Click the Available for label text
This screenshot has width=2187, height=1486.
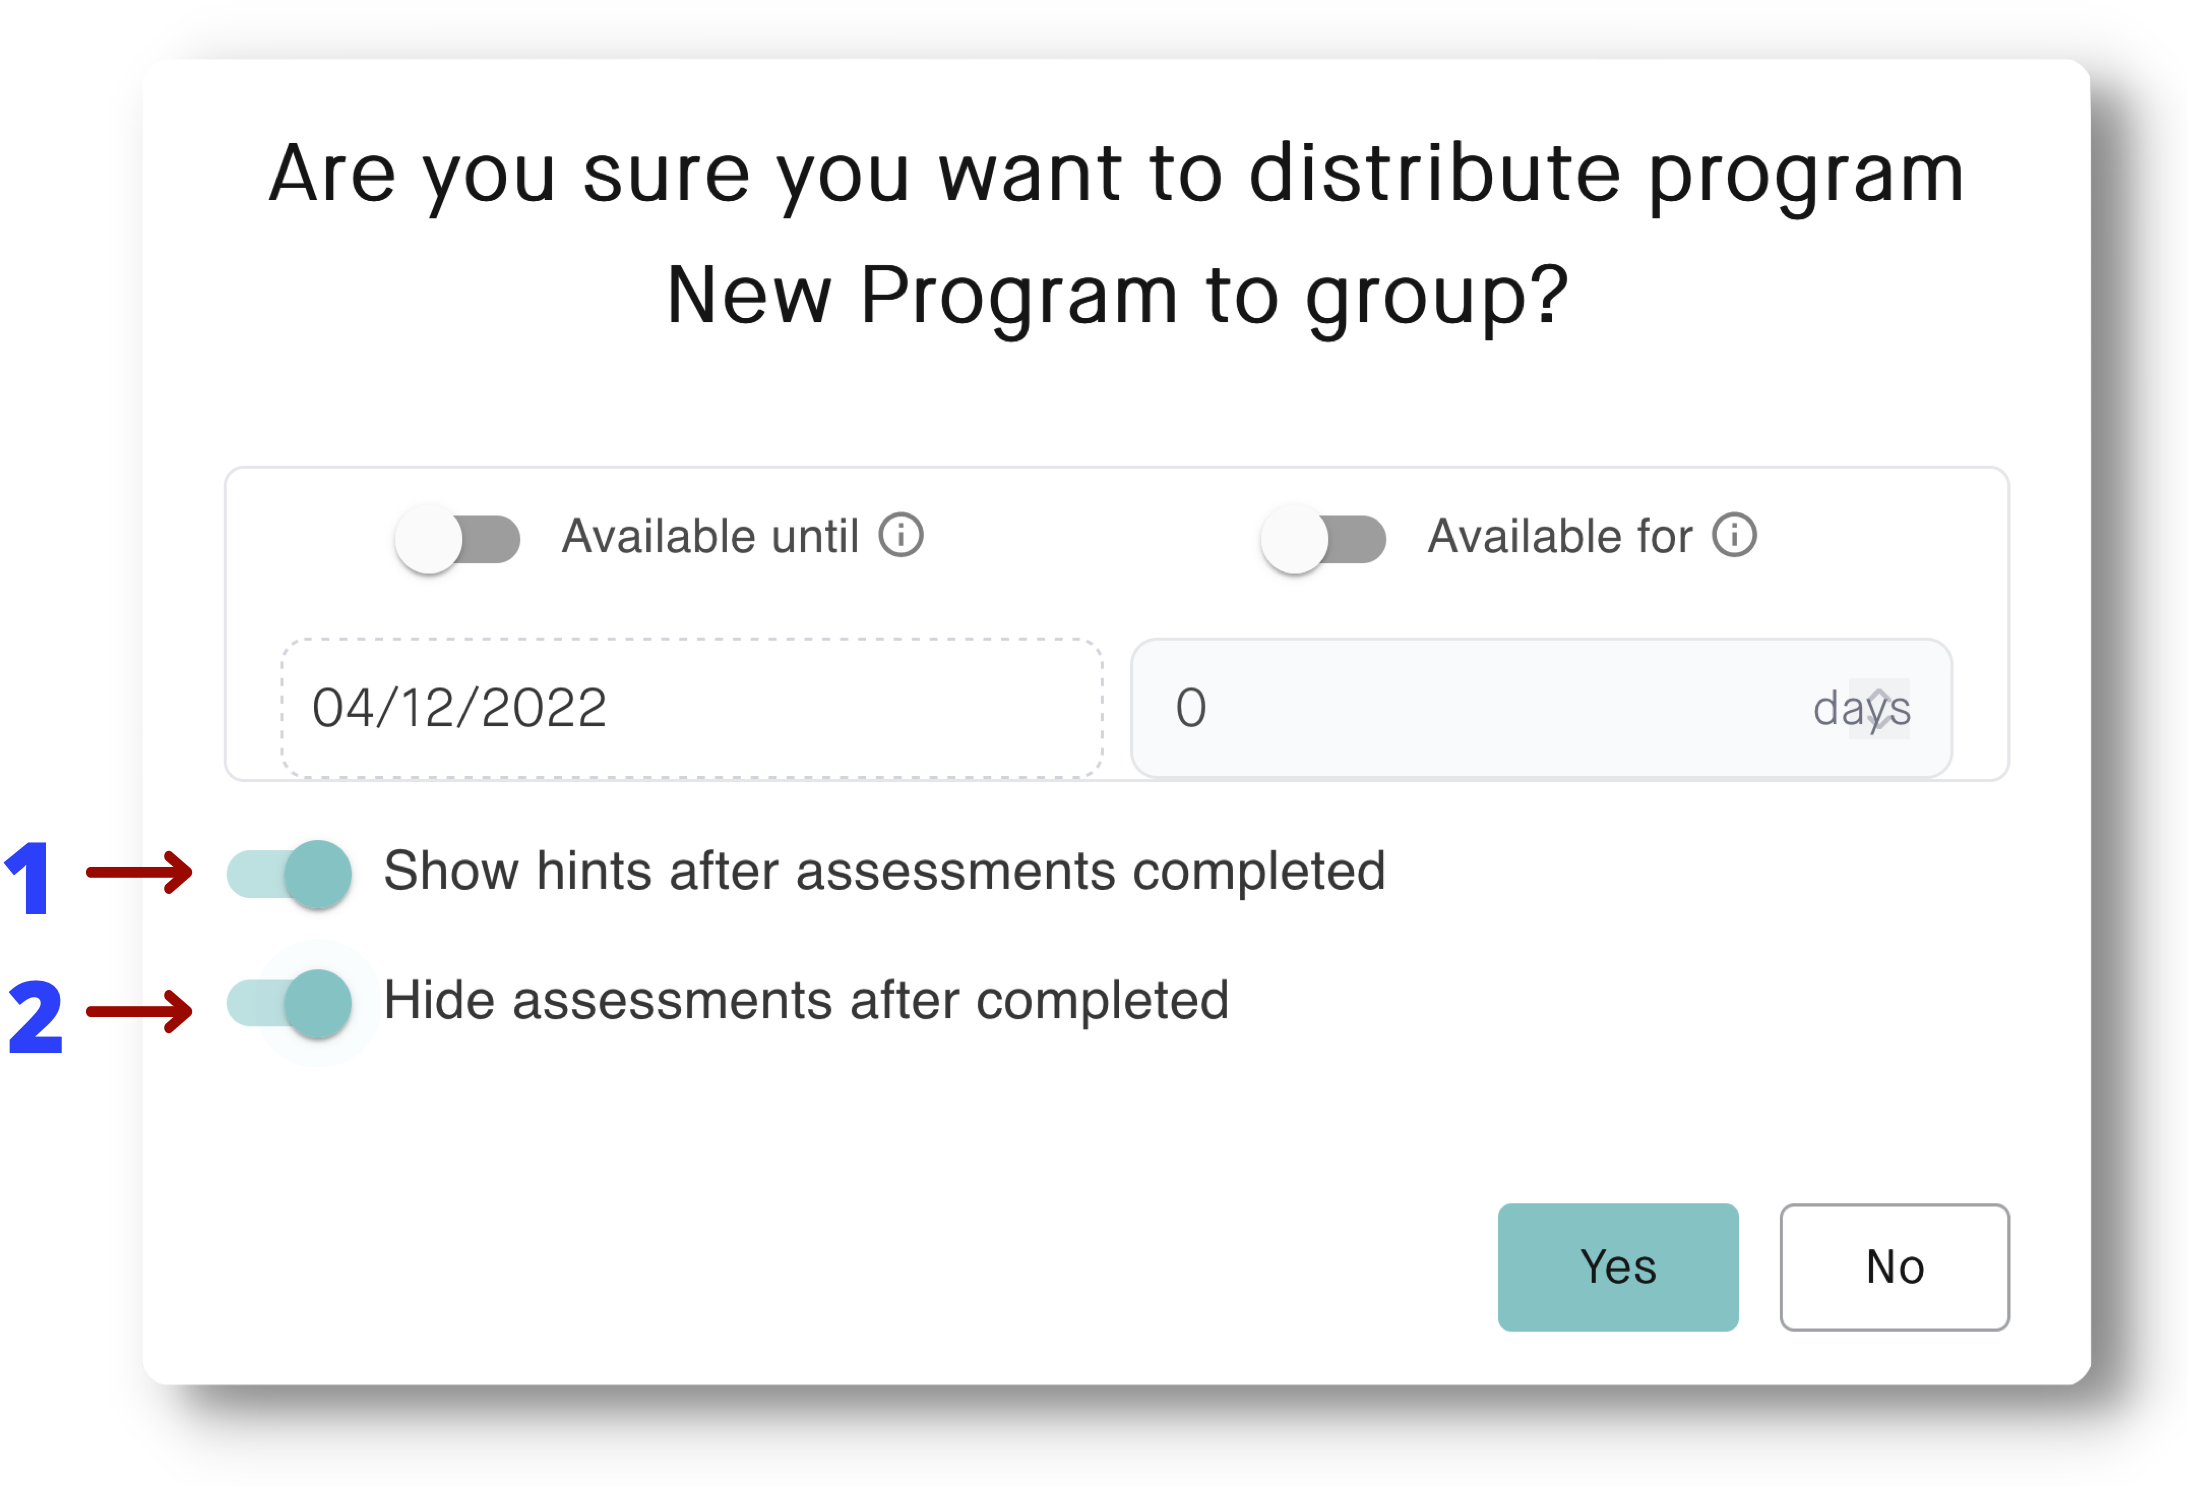pos(1559,537)
